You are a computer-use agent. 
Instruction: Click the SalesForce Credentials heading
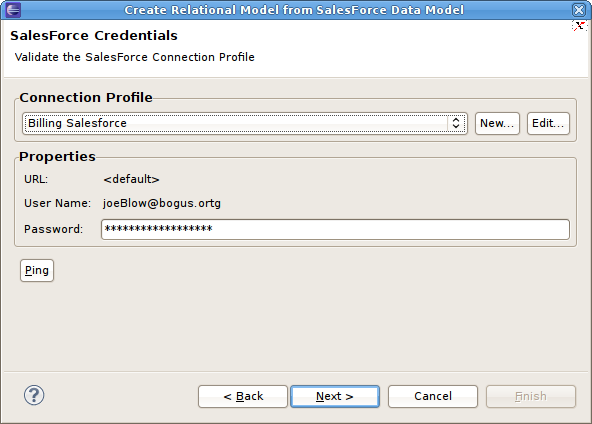point(94,35)
